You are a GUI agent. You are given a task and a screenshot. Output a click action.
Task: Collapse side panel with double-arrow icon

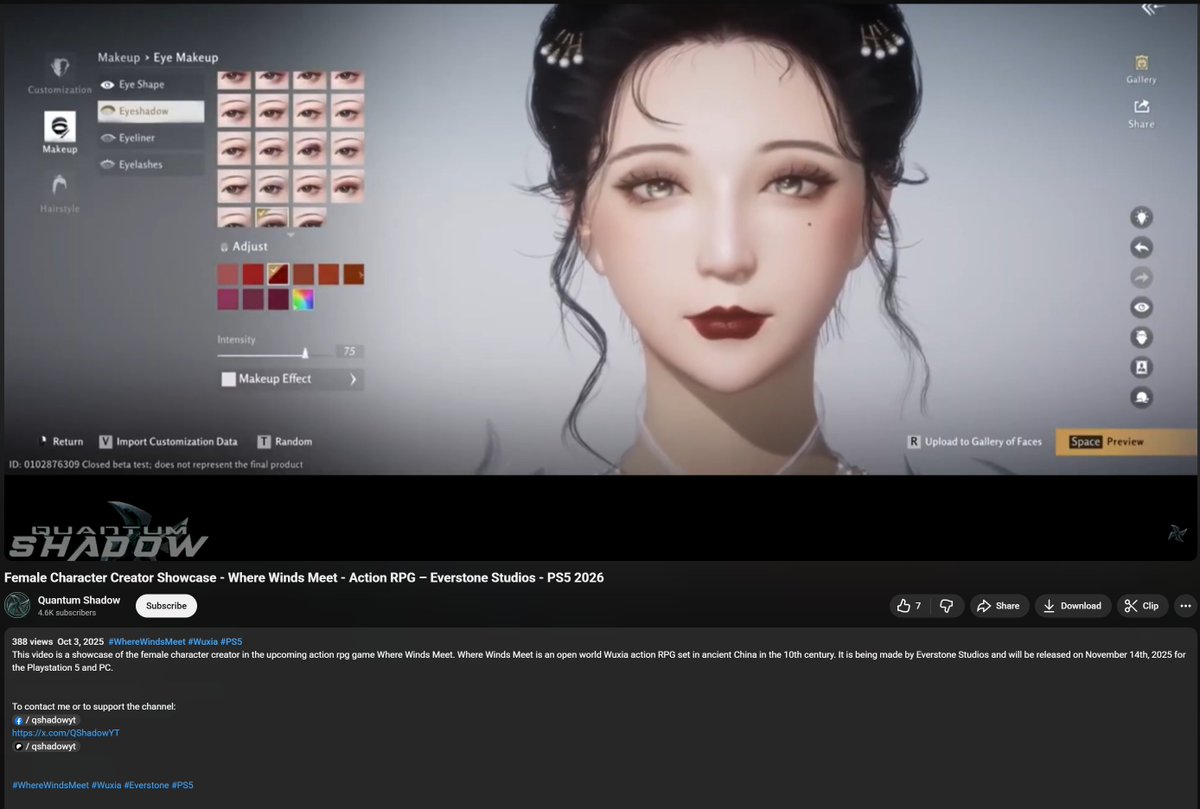point(1153,9)
